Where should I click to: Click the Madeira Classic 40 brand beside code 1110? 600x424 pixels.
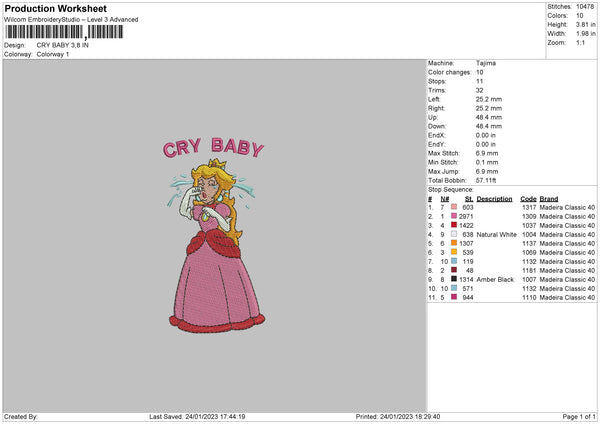[567, 297]
